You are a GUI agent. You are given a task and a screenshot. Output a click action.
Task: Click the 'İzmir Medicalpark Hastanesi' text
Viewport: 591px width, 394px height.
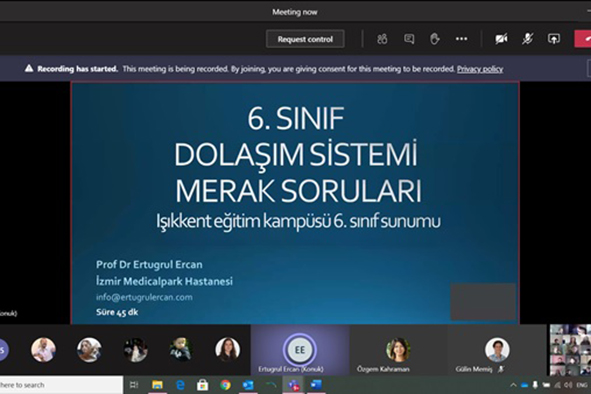pyautogui.click(x=164, y=281)
